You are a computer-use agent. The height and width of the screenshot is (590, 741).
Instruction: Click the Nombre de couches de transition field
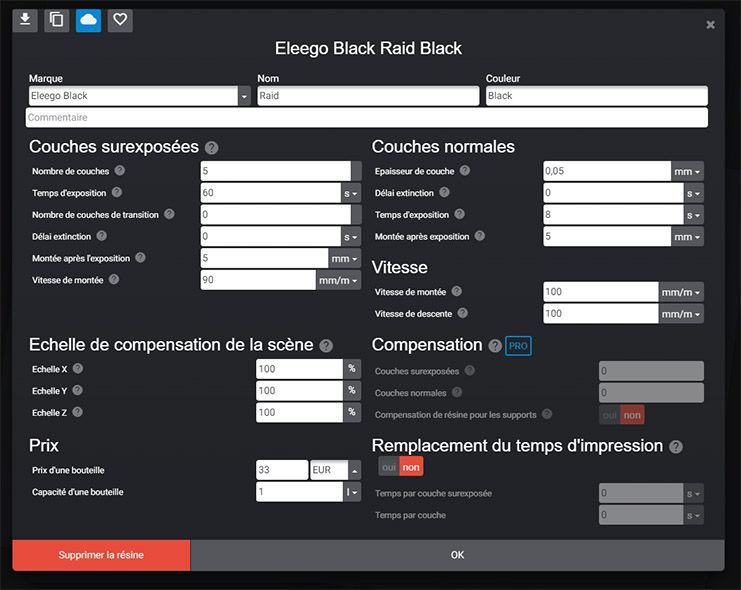[x=276, y=215]
